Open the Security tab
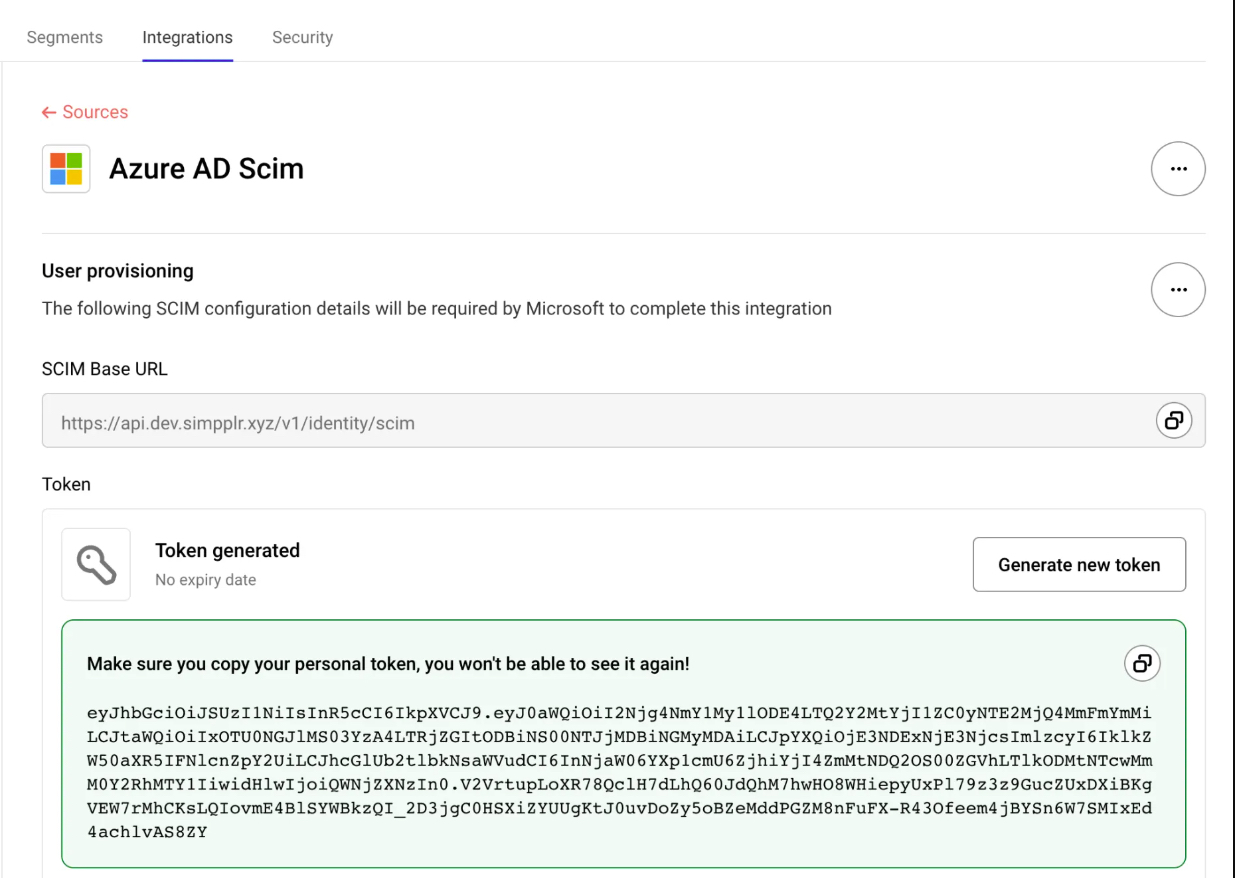The width and height of the screenshot is (1235, 878). point(302,37)
